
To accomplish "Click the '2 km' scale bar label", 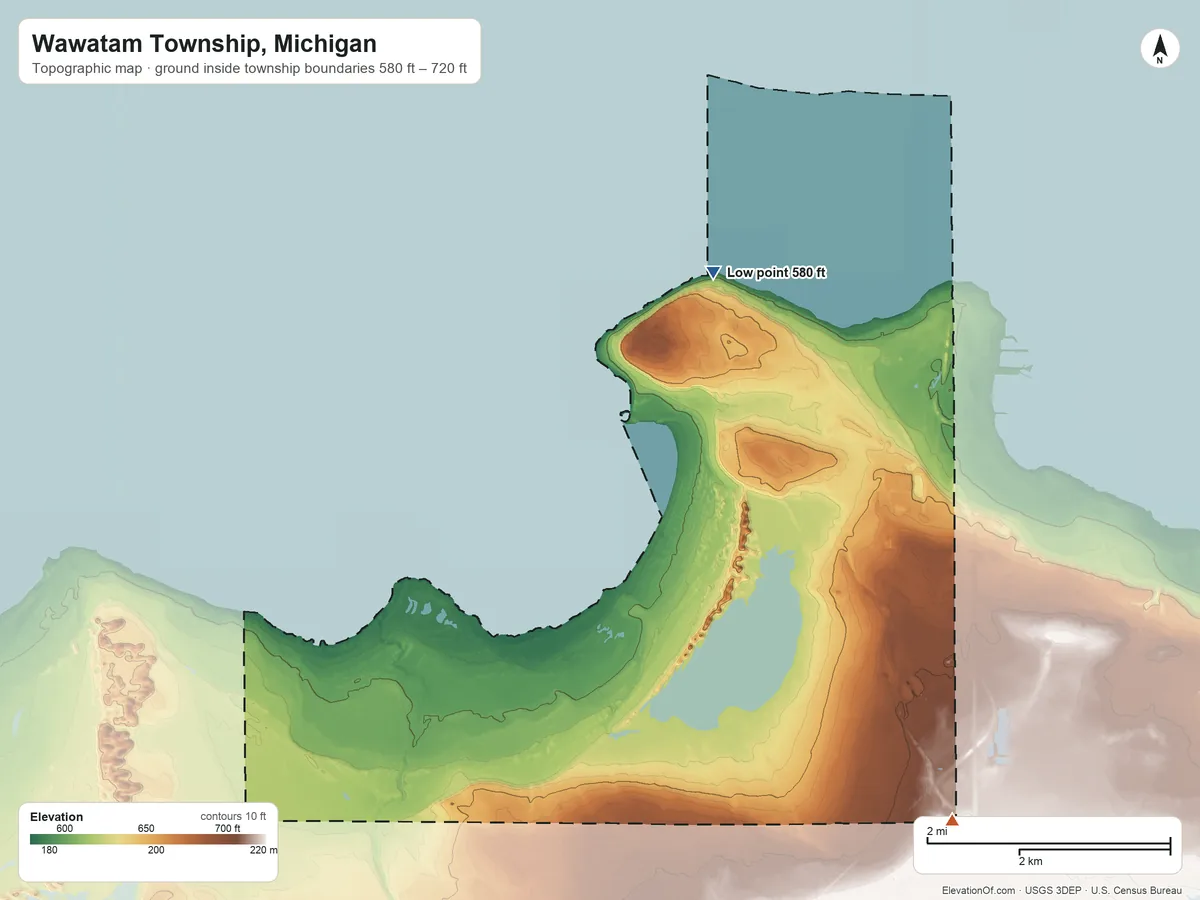I will point(1031,861).
